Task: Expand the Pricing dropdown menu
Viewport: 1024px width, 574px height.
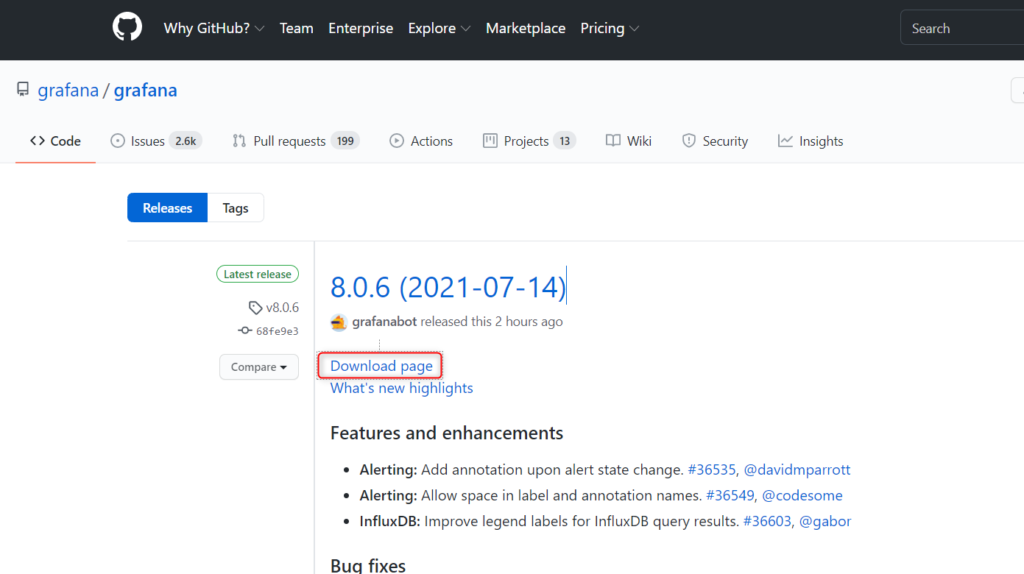Action: (x=609, y=28)
